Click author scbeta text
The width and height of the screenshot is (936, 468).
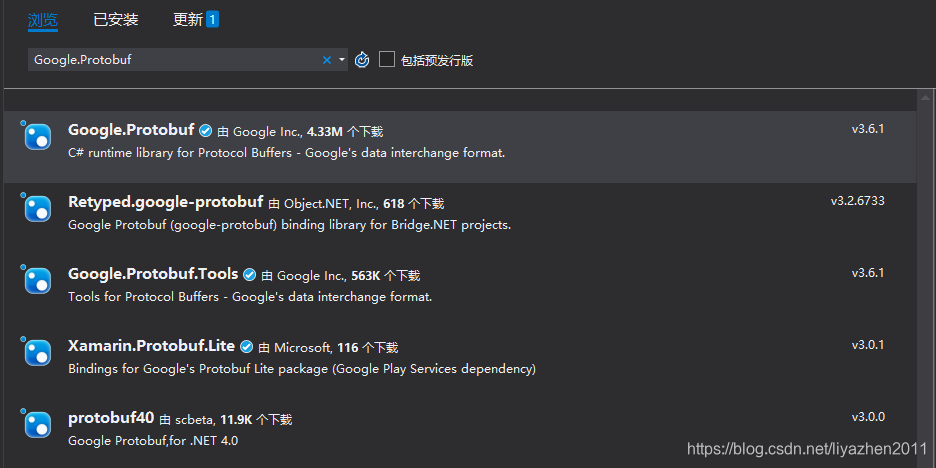195,420
